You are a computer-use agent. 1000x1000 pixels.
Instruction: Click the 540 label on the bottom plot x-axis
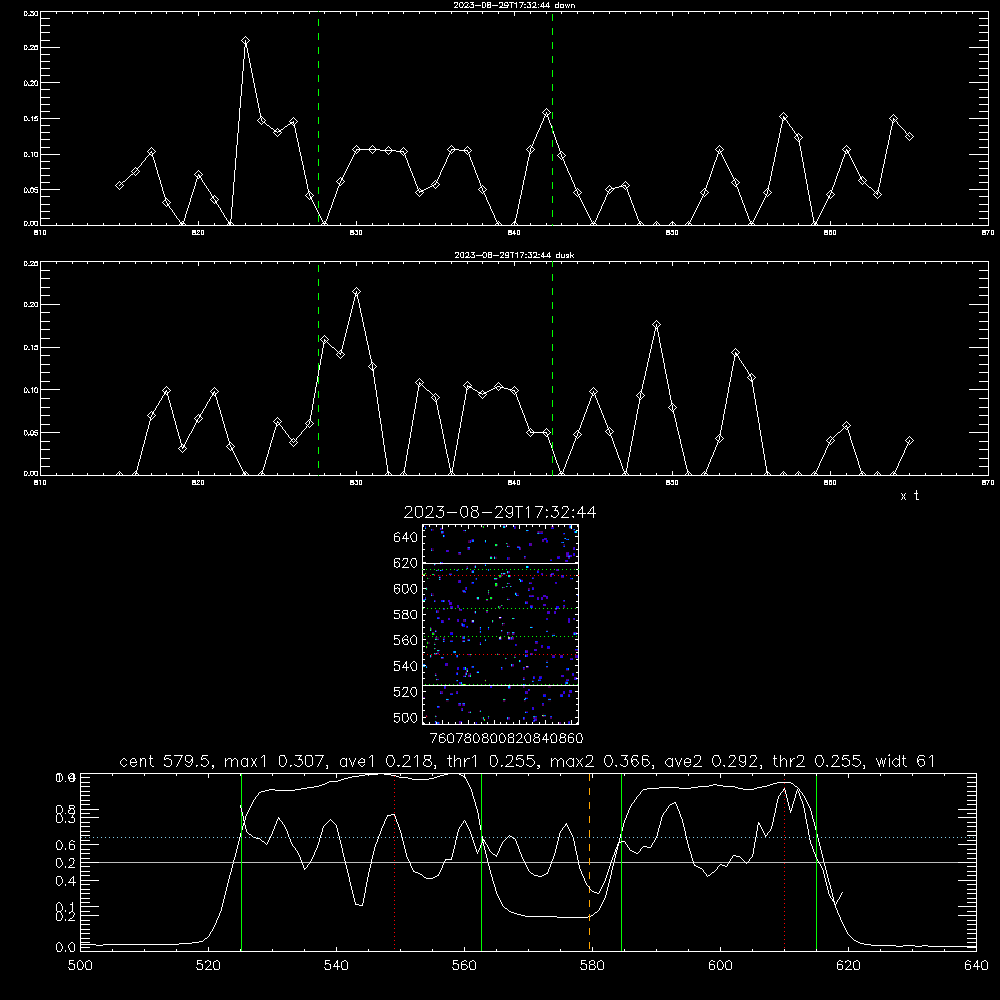pos(336,966)
